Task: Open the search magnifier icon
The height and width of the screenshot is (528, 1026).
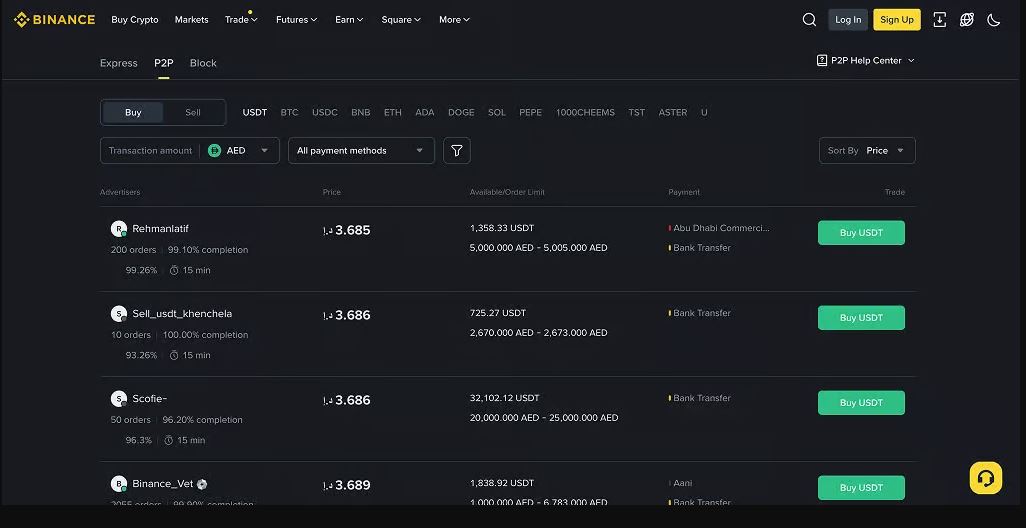Action: (809, 20)
